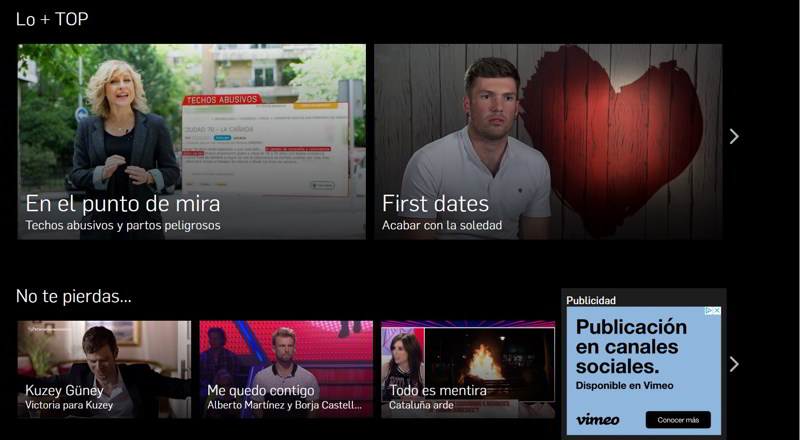This screenshot has height=440, width=800.
Task: Open the First dates thumbnail
Action: pyautogui.click(x=548, y=120)
